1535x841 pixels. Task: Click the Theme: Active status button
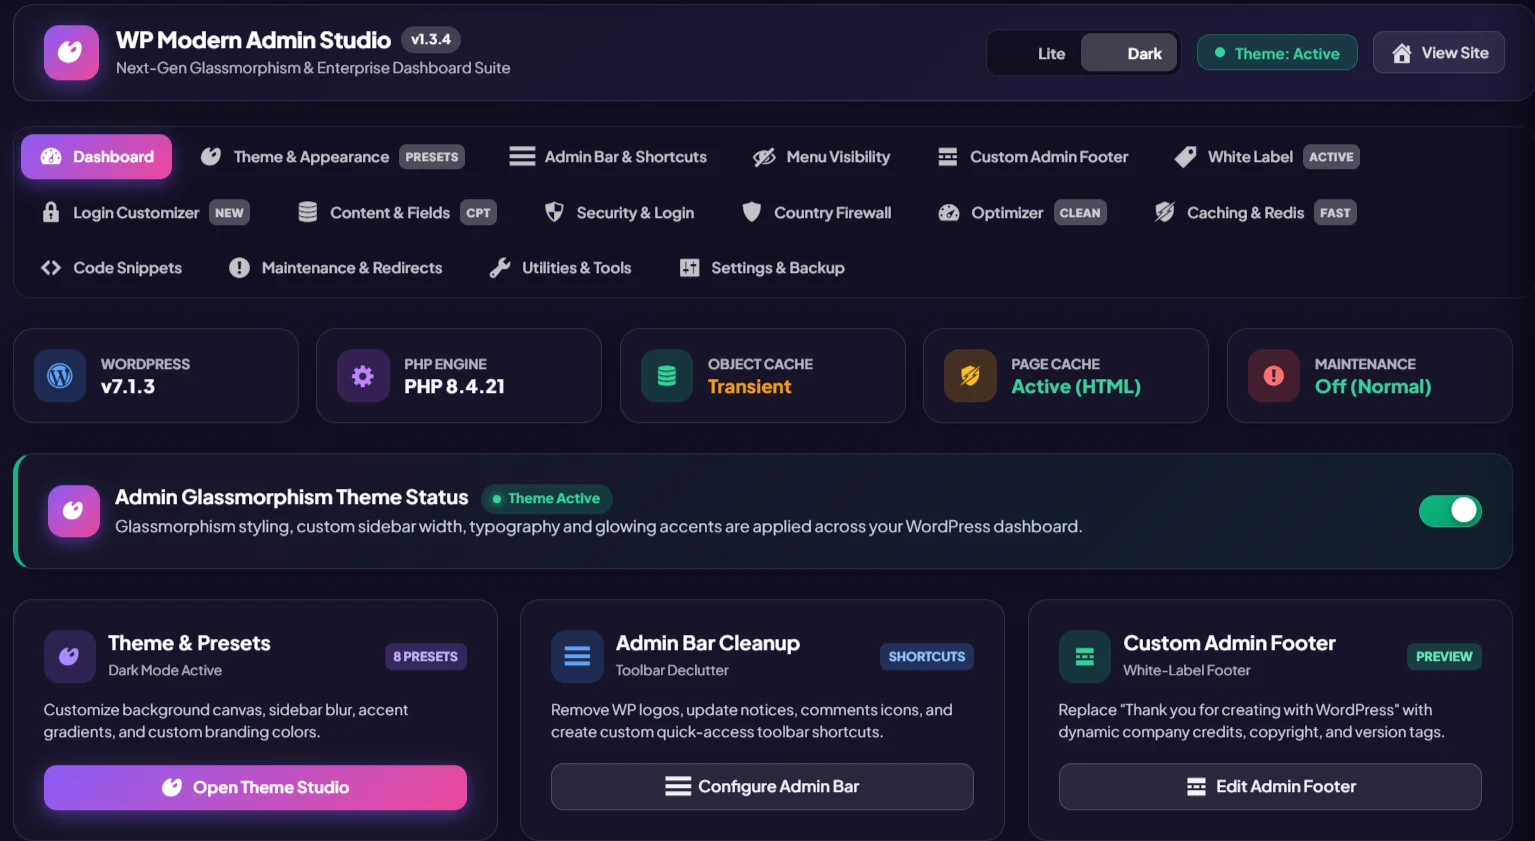1277,53
